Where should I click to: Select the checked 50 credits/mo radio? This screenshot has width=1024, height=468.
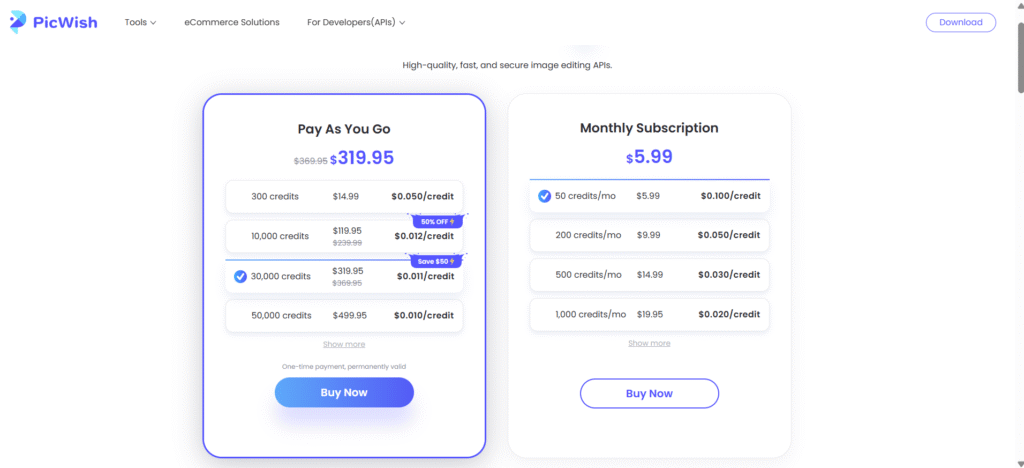[544, 196]
